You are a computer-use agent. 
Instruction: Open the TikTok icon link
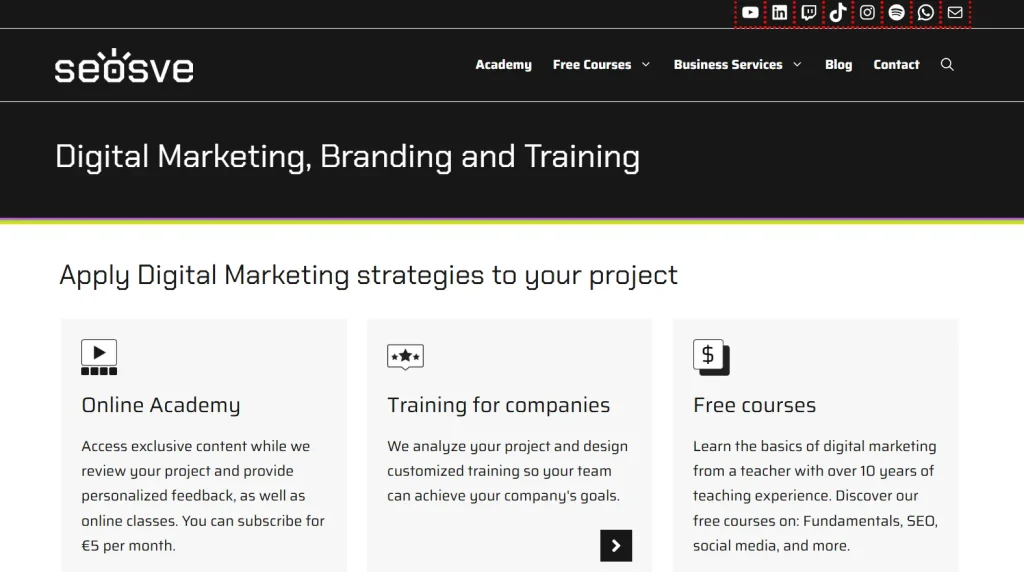pos(838,12)
